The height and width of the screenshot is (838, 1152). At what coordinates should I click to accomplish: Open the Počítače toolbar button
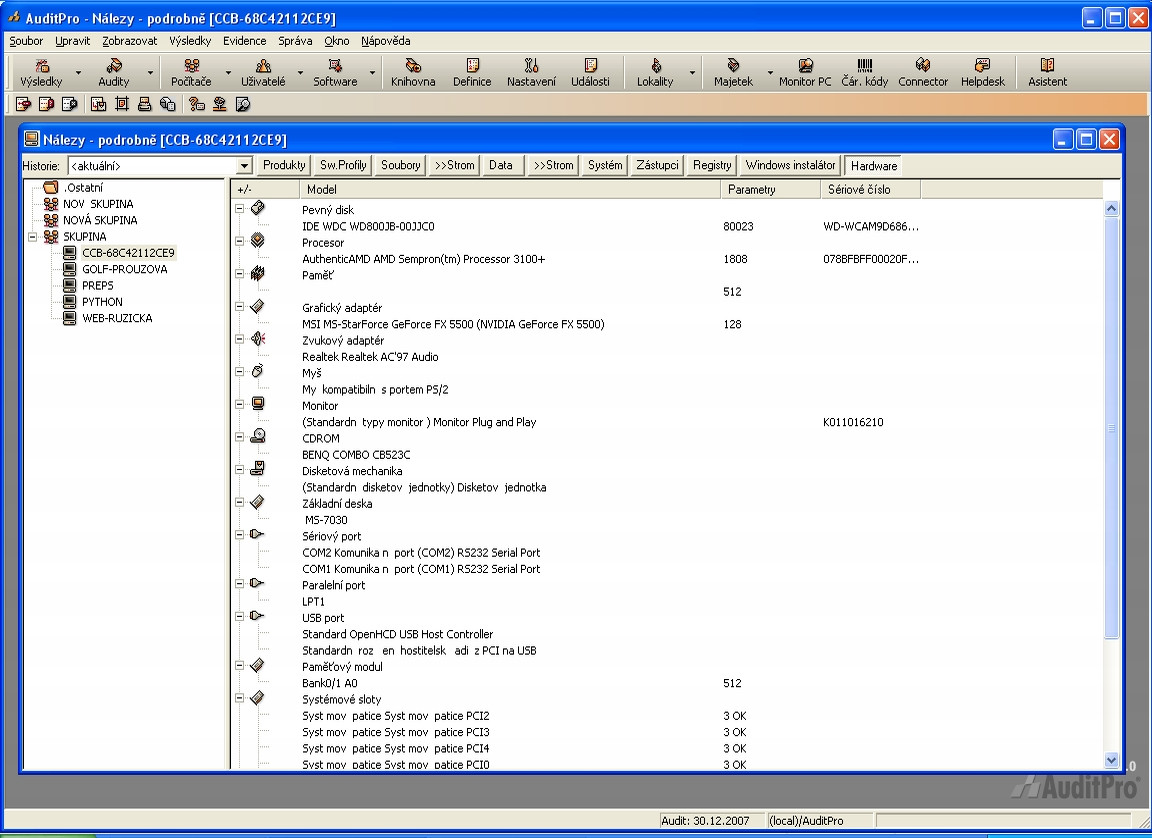click(x=191, y=73)
